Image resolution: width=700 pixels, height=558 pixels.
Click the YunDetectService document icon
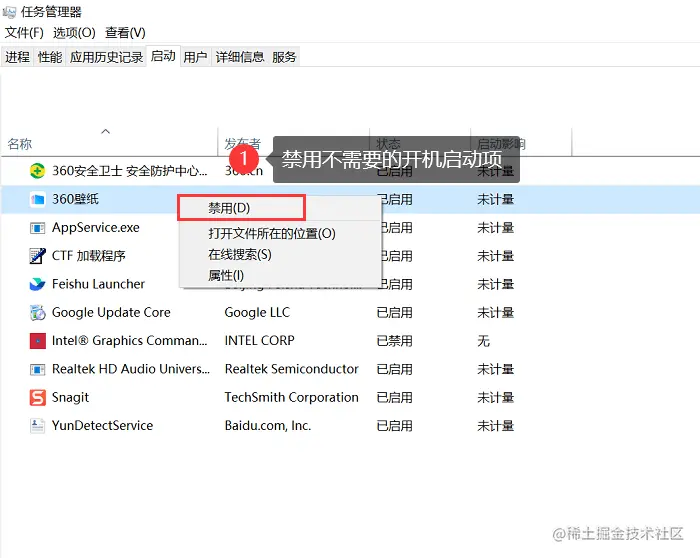[37, 426]
